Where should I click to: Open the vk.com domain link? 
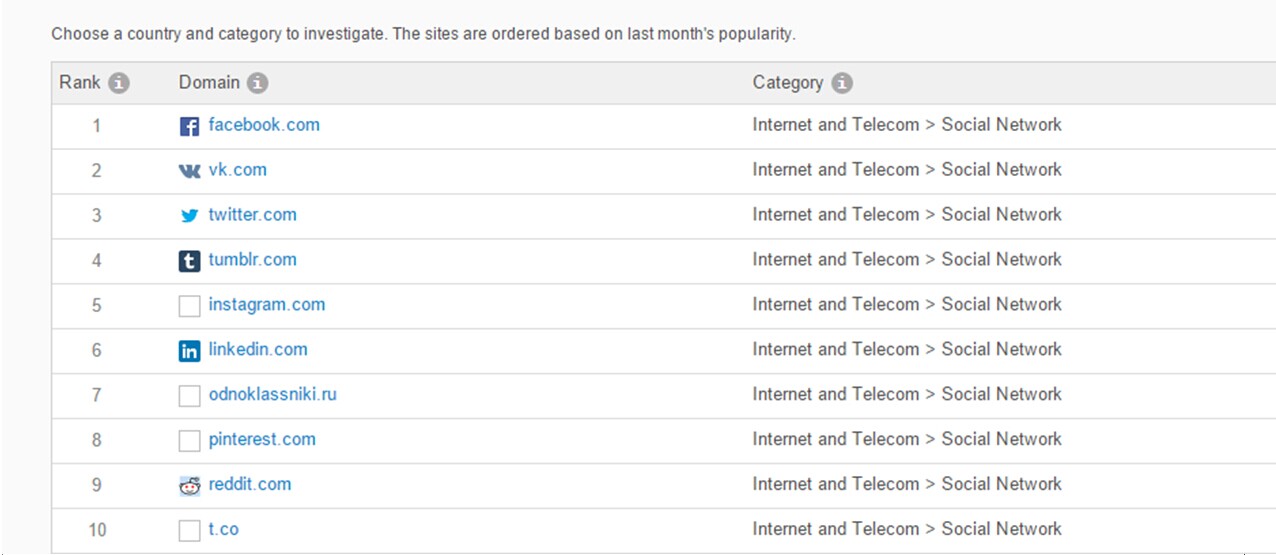pyautogui.click(x=237, y=170)
